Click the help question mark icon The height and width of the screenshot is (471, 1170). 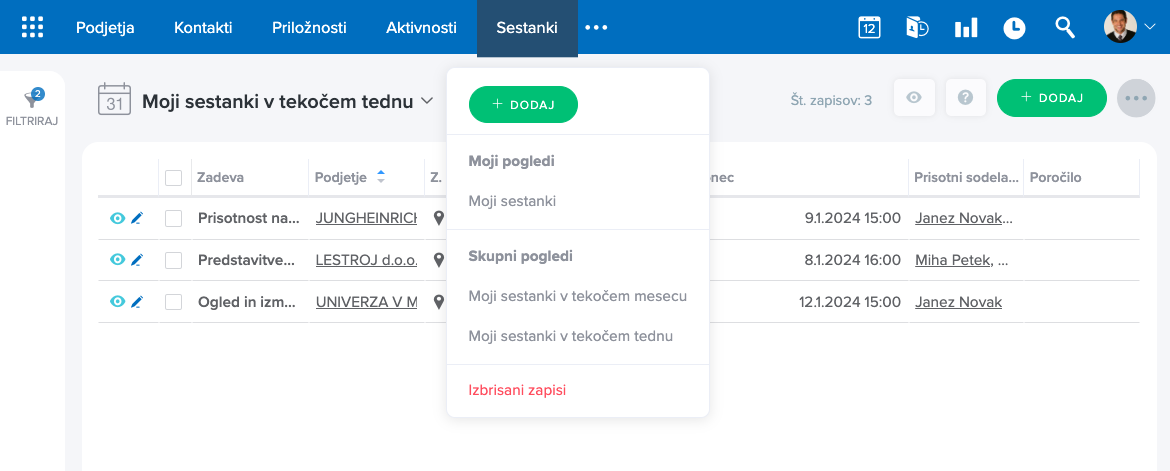965,98
